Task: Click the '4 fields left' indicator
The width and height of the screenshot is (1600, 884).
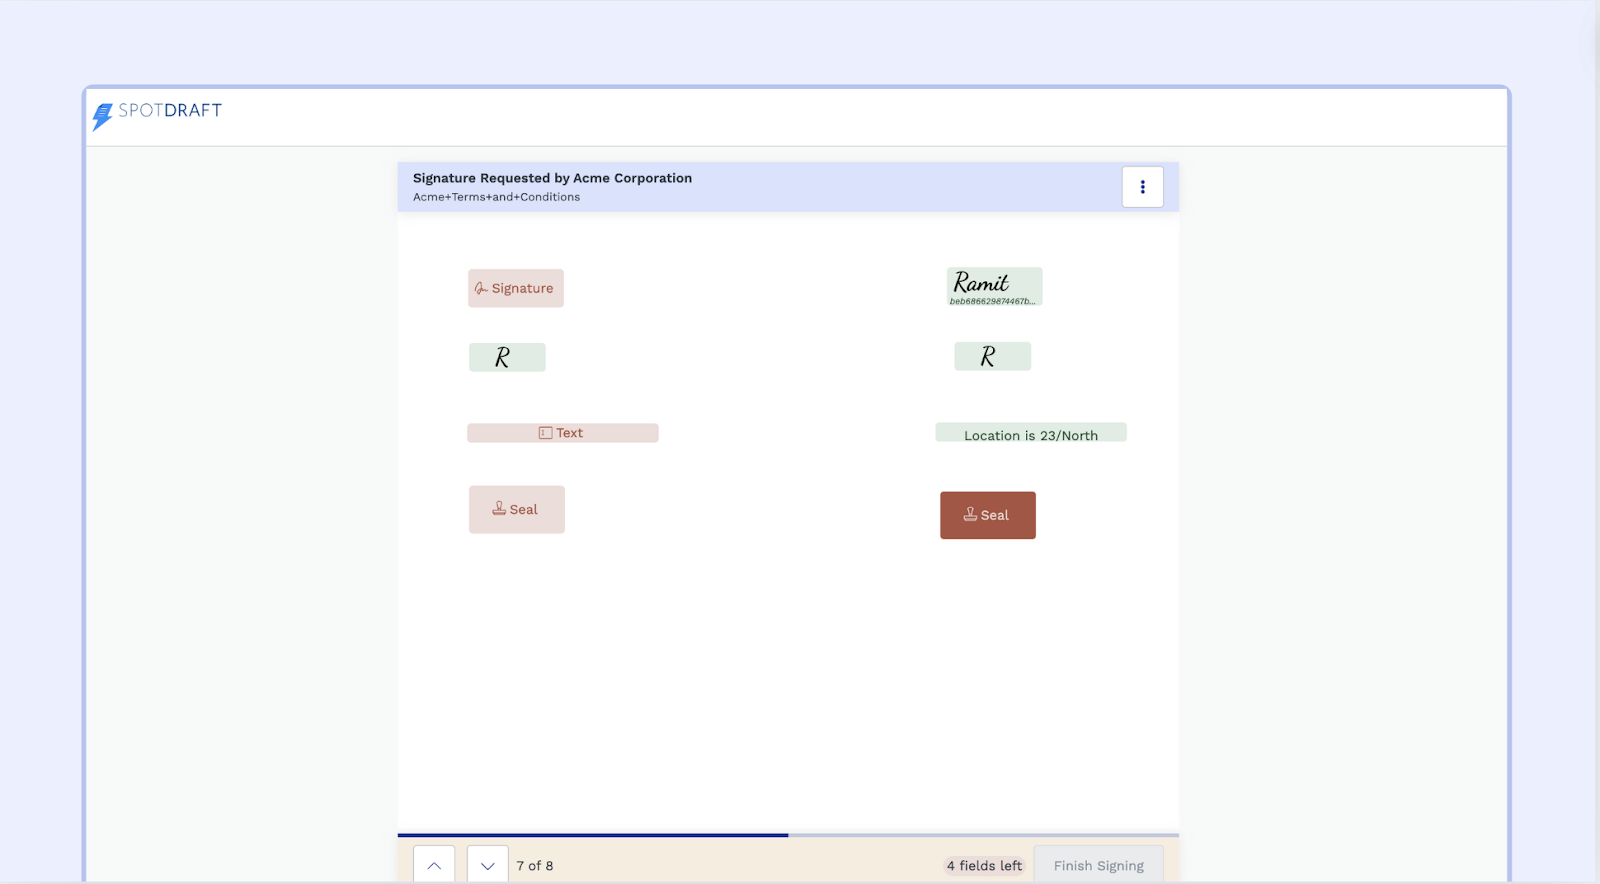Action: [x=985, y=866]
